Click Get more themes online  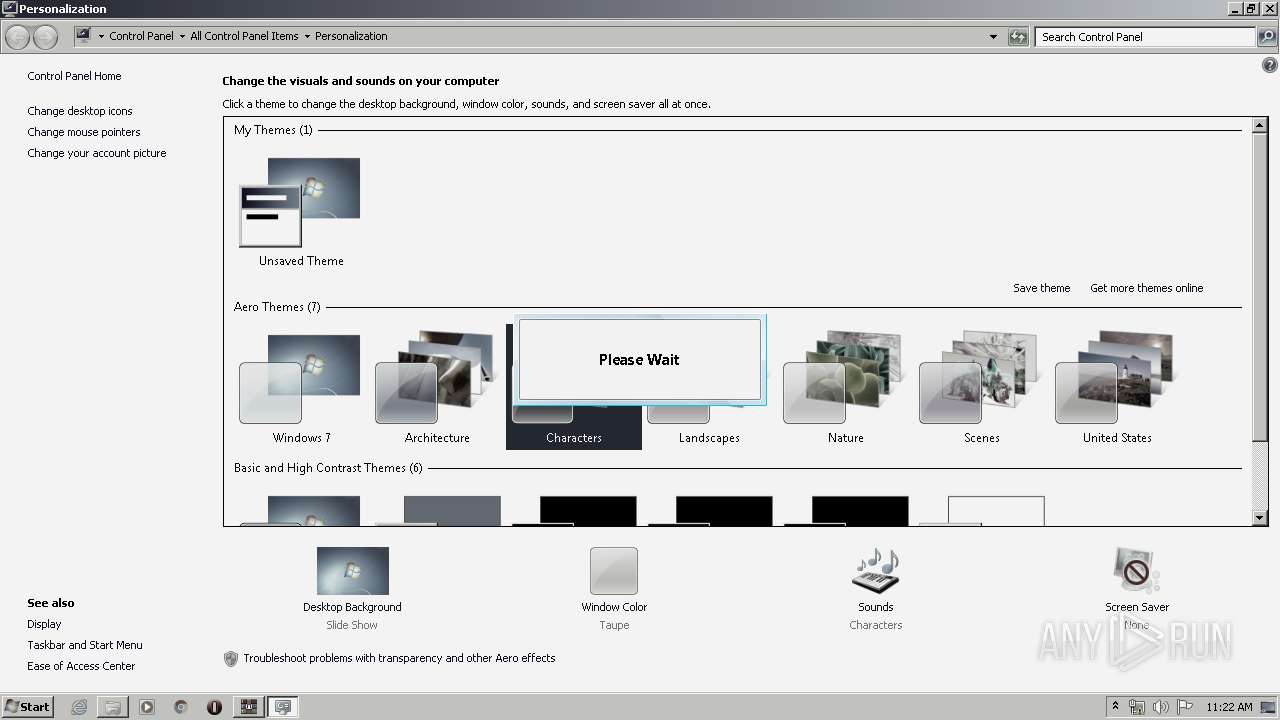pos(1146,288)
